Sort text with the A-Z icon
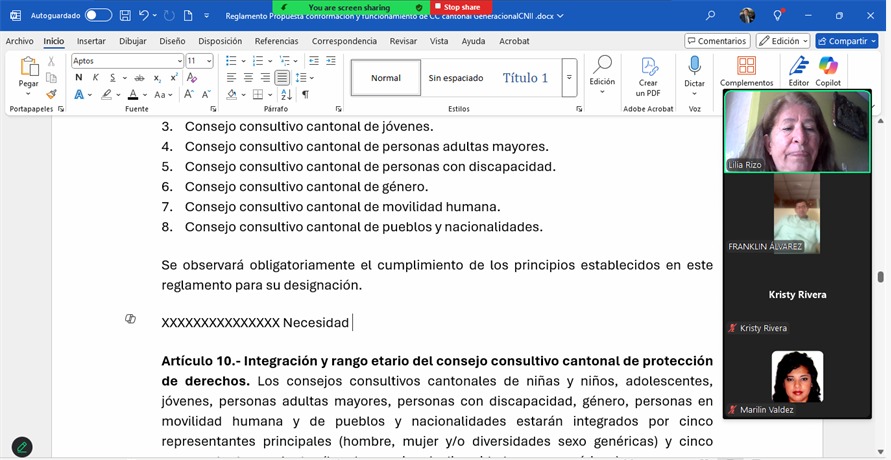Image resolution: width=891 pixels, height=460 pixels. 286,94
